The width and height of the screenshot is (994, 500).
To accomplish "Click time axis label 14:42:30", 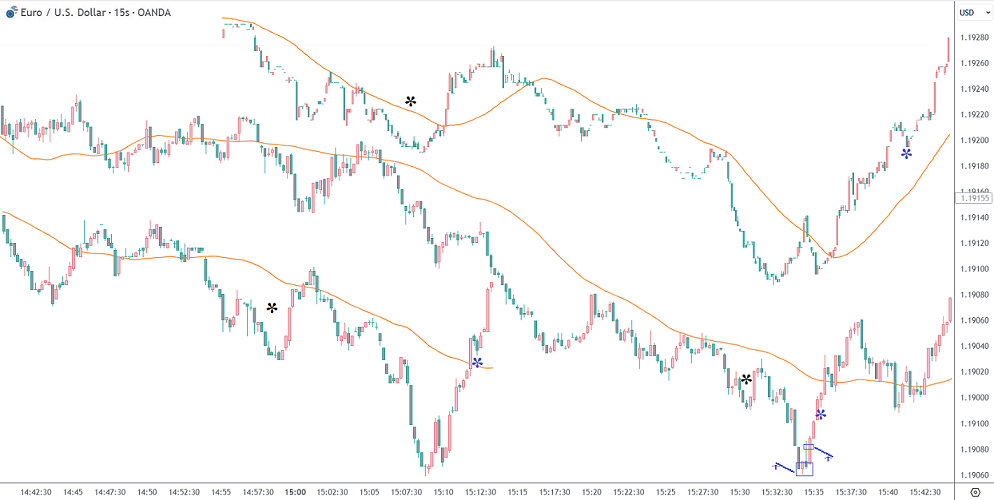I will pyautogui.click(x=36, y=492).
